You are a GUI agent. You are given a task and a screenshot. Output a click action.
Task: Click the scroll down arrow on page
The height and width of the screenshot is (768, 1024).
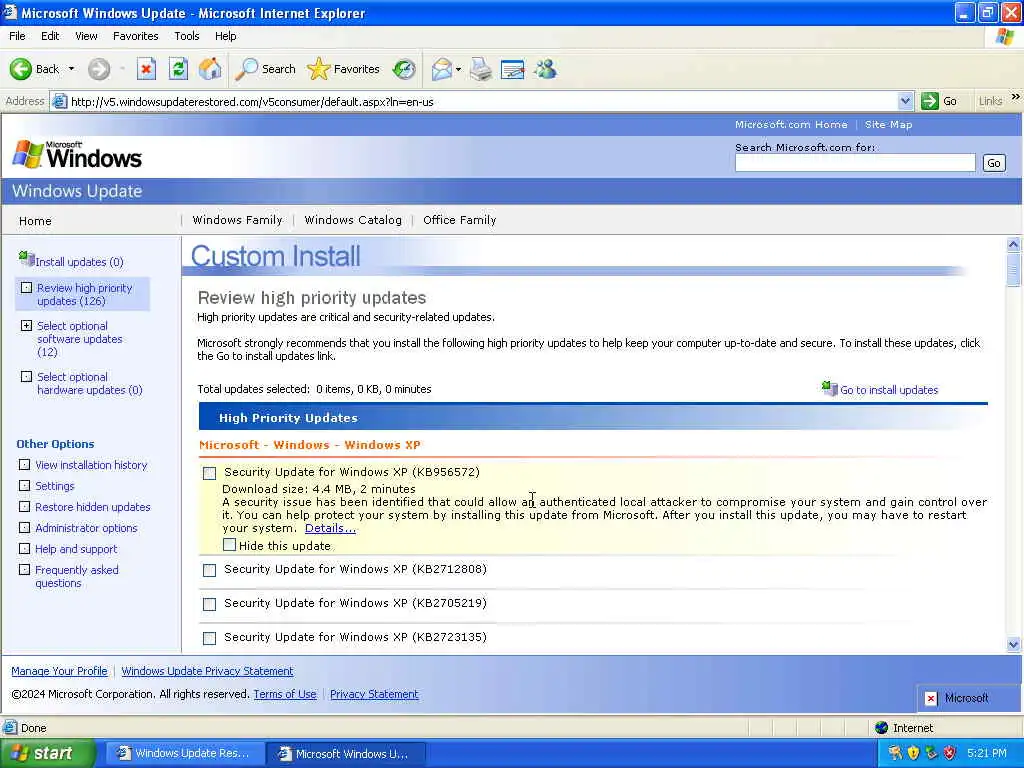pyautogui.click(x=1014, y=645)
